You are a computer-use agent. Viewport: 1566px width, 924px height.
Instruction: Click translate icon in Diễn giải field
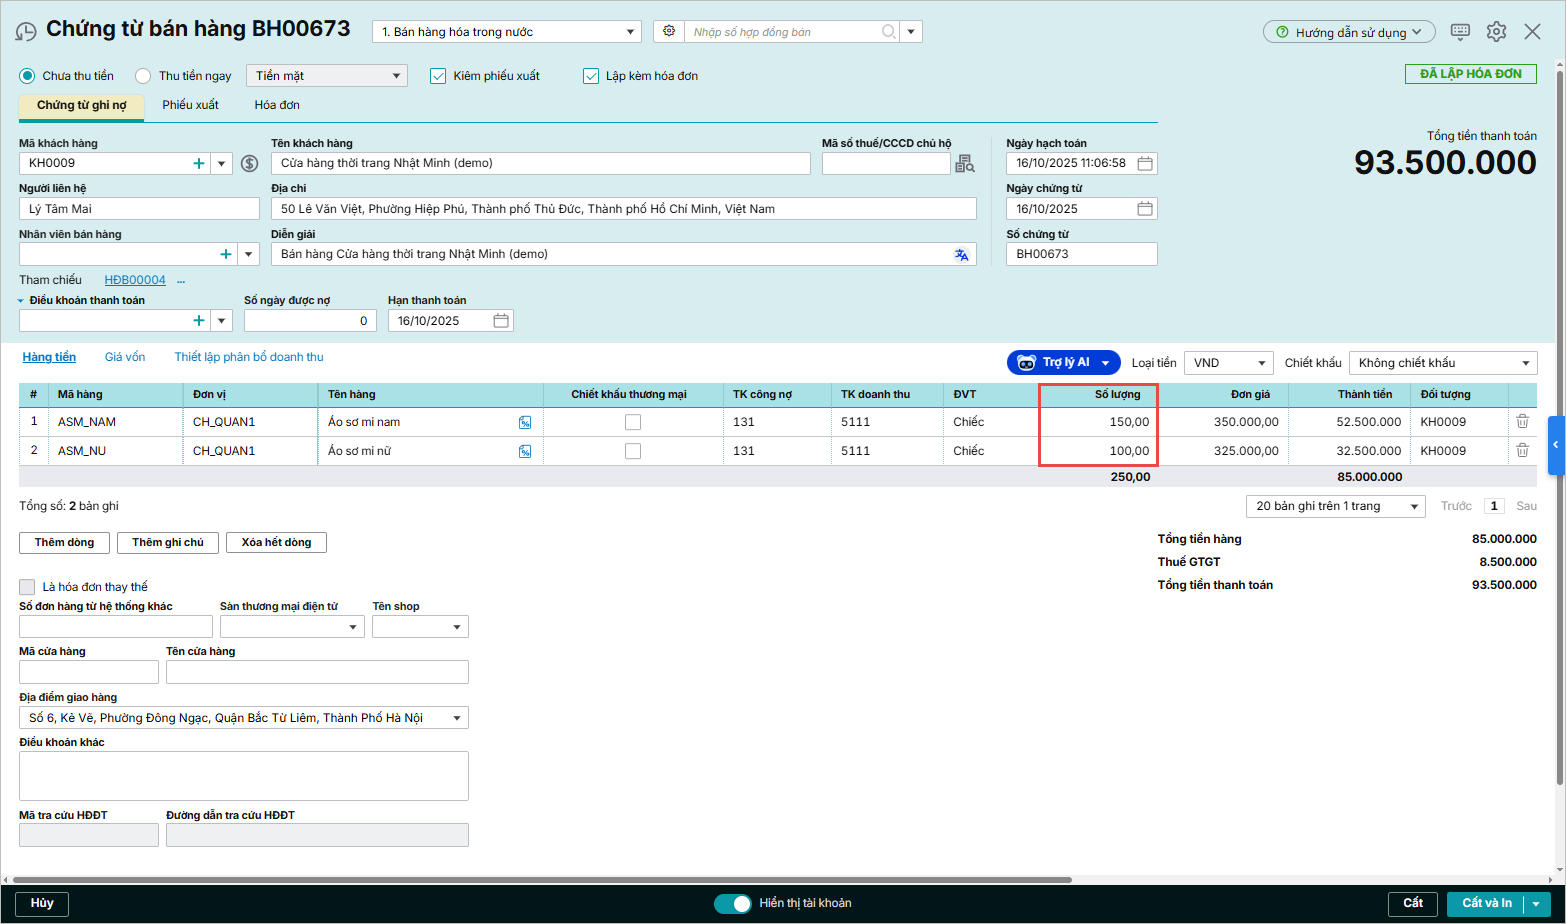pyautogui.click(x=961, y=255)
